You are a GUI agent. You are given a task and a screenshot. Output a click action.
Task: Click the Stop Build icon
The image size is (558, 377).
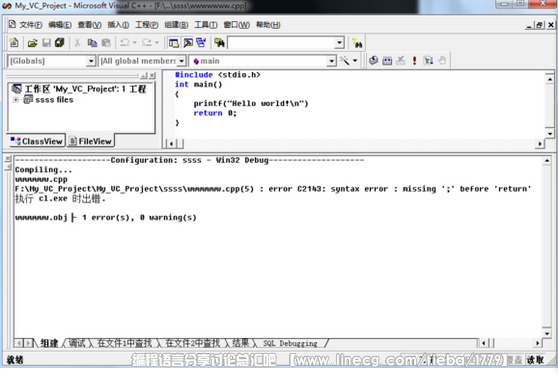[401, 61]
